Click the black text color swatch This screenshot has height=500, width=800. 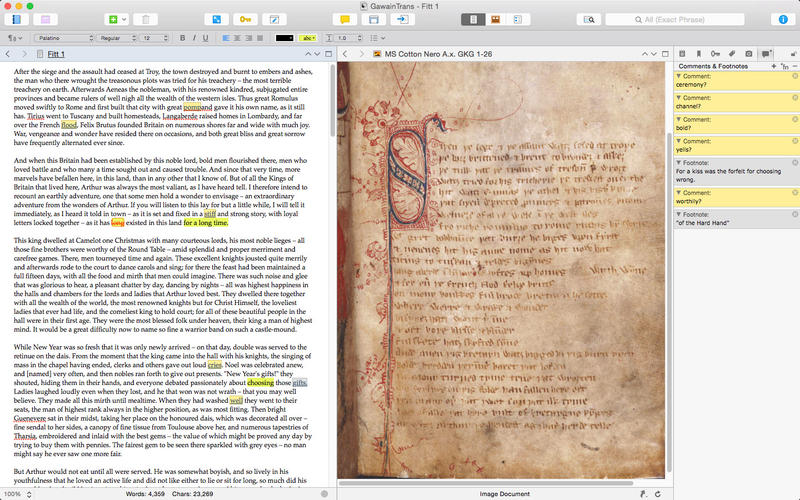click(x=285, y=38)
